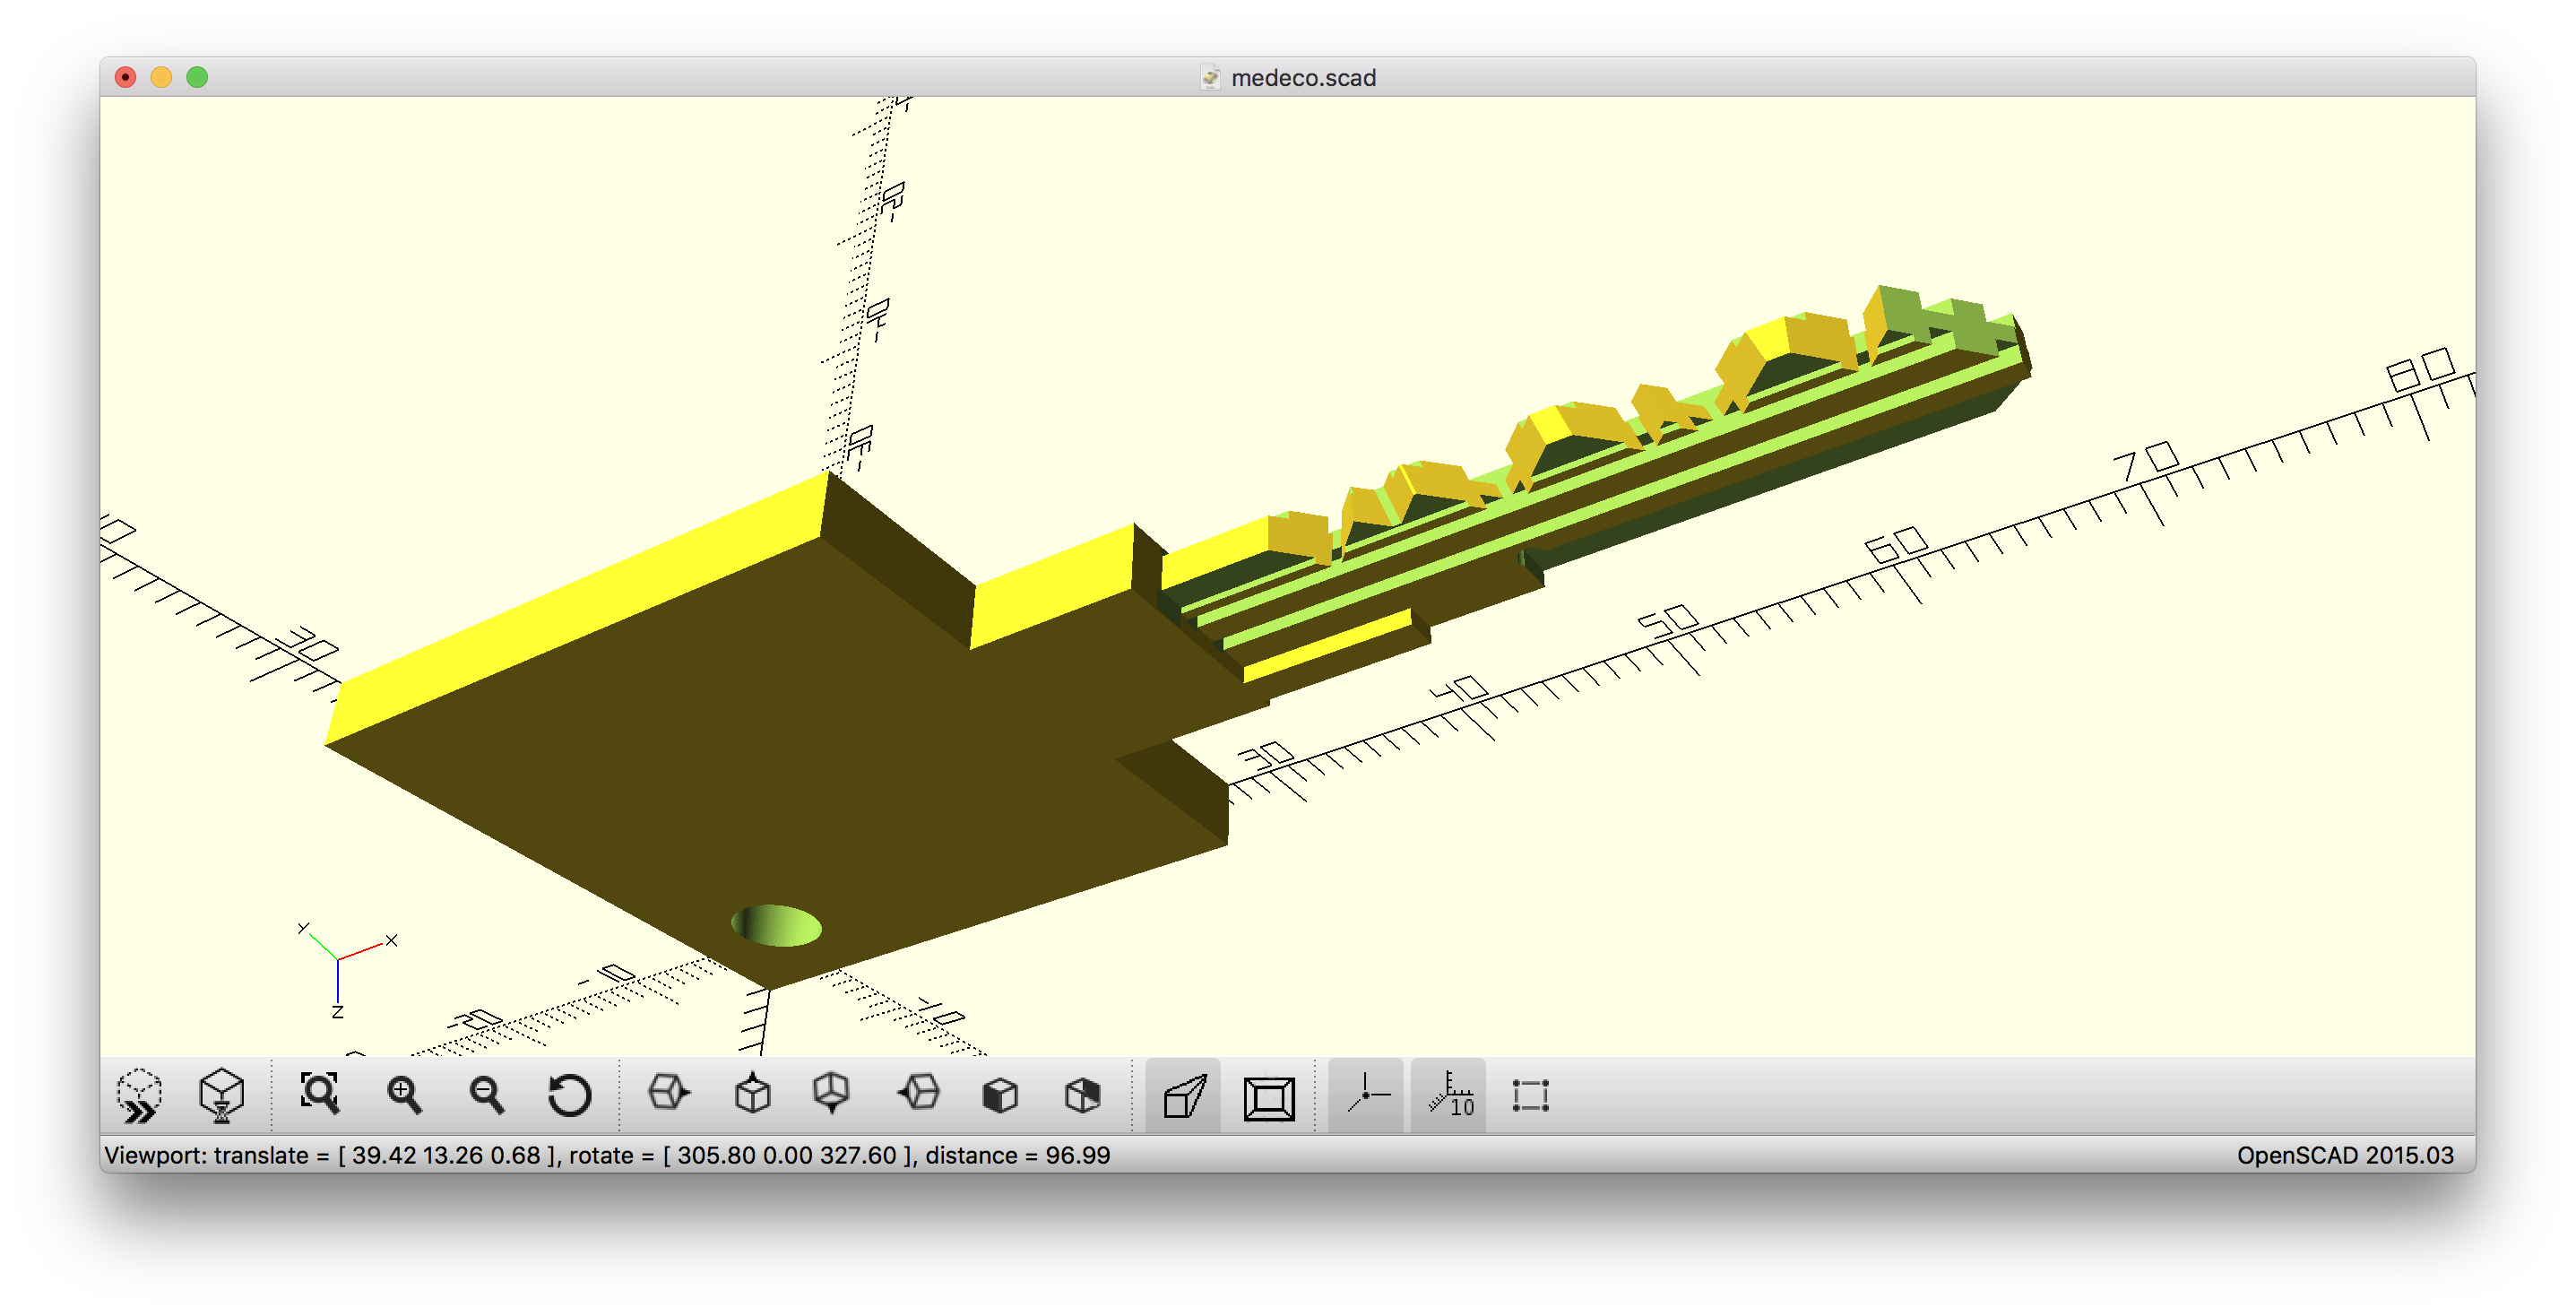Minimize window with yellow button
2576x1316 pixels.
pyautogui.click(x=161, y=77)
